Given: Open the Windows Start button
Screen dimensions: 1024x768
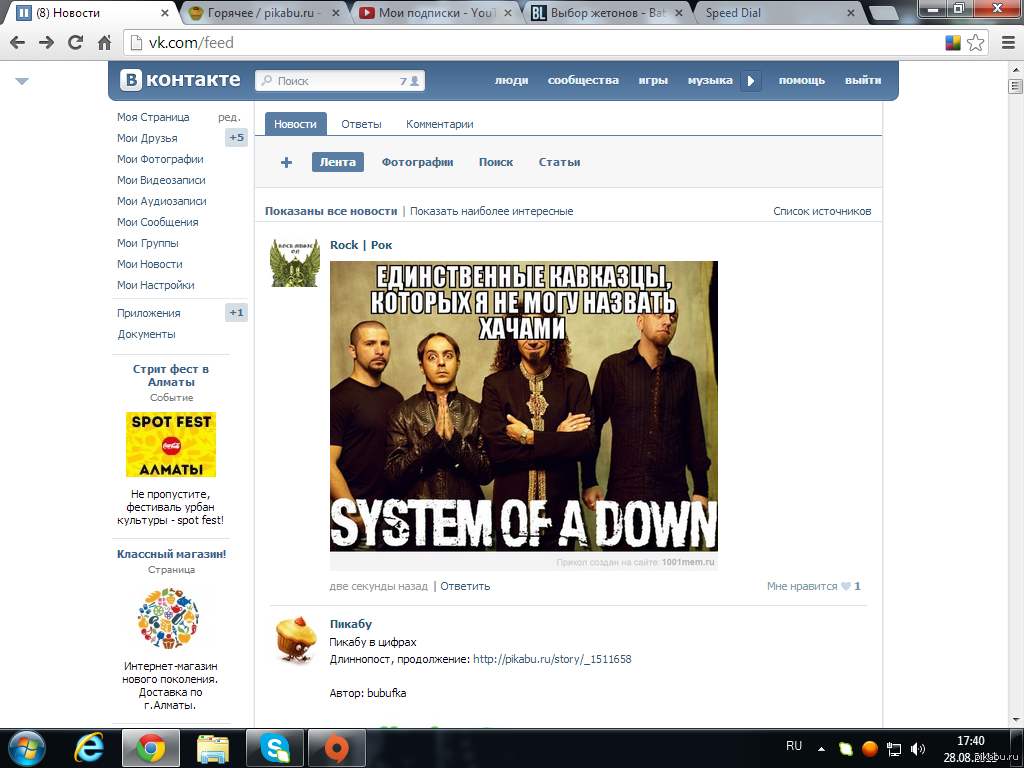Looking at the screenshot, I should coord(26,748).
